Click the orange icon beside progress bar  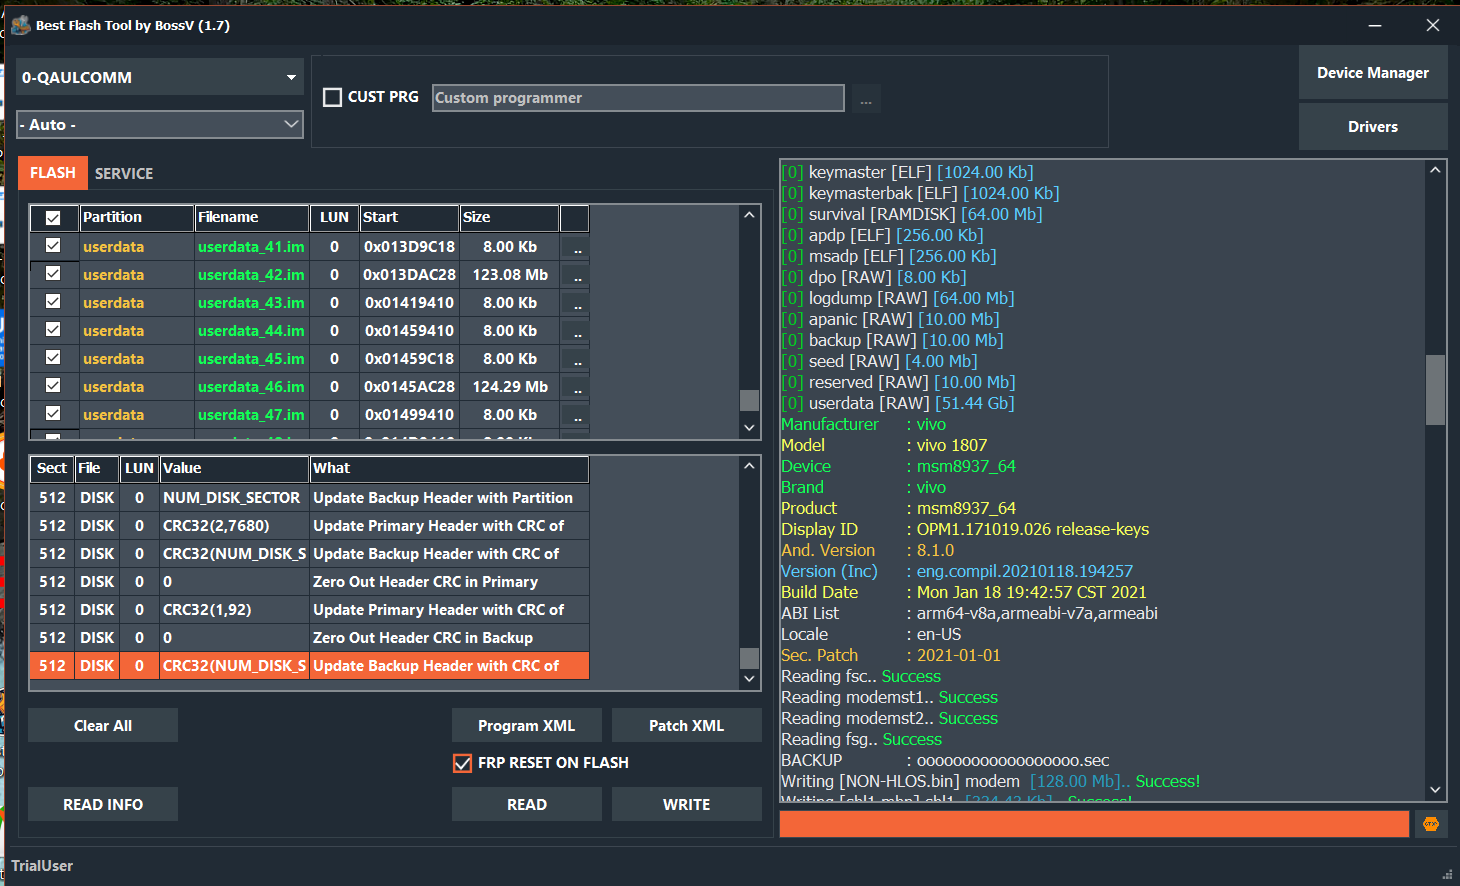(x=1430, y=824)
